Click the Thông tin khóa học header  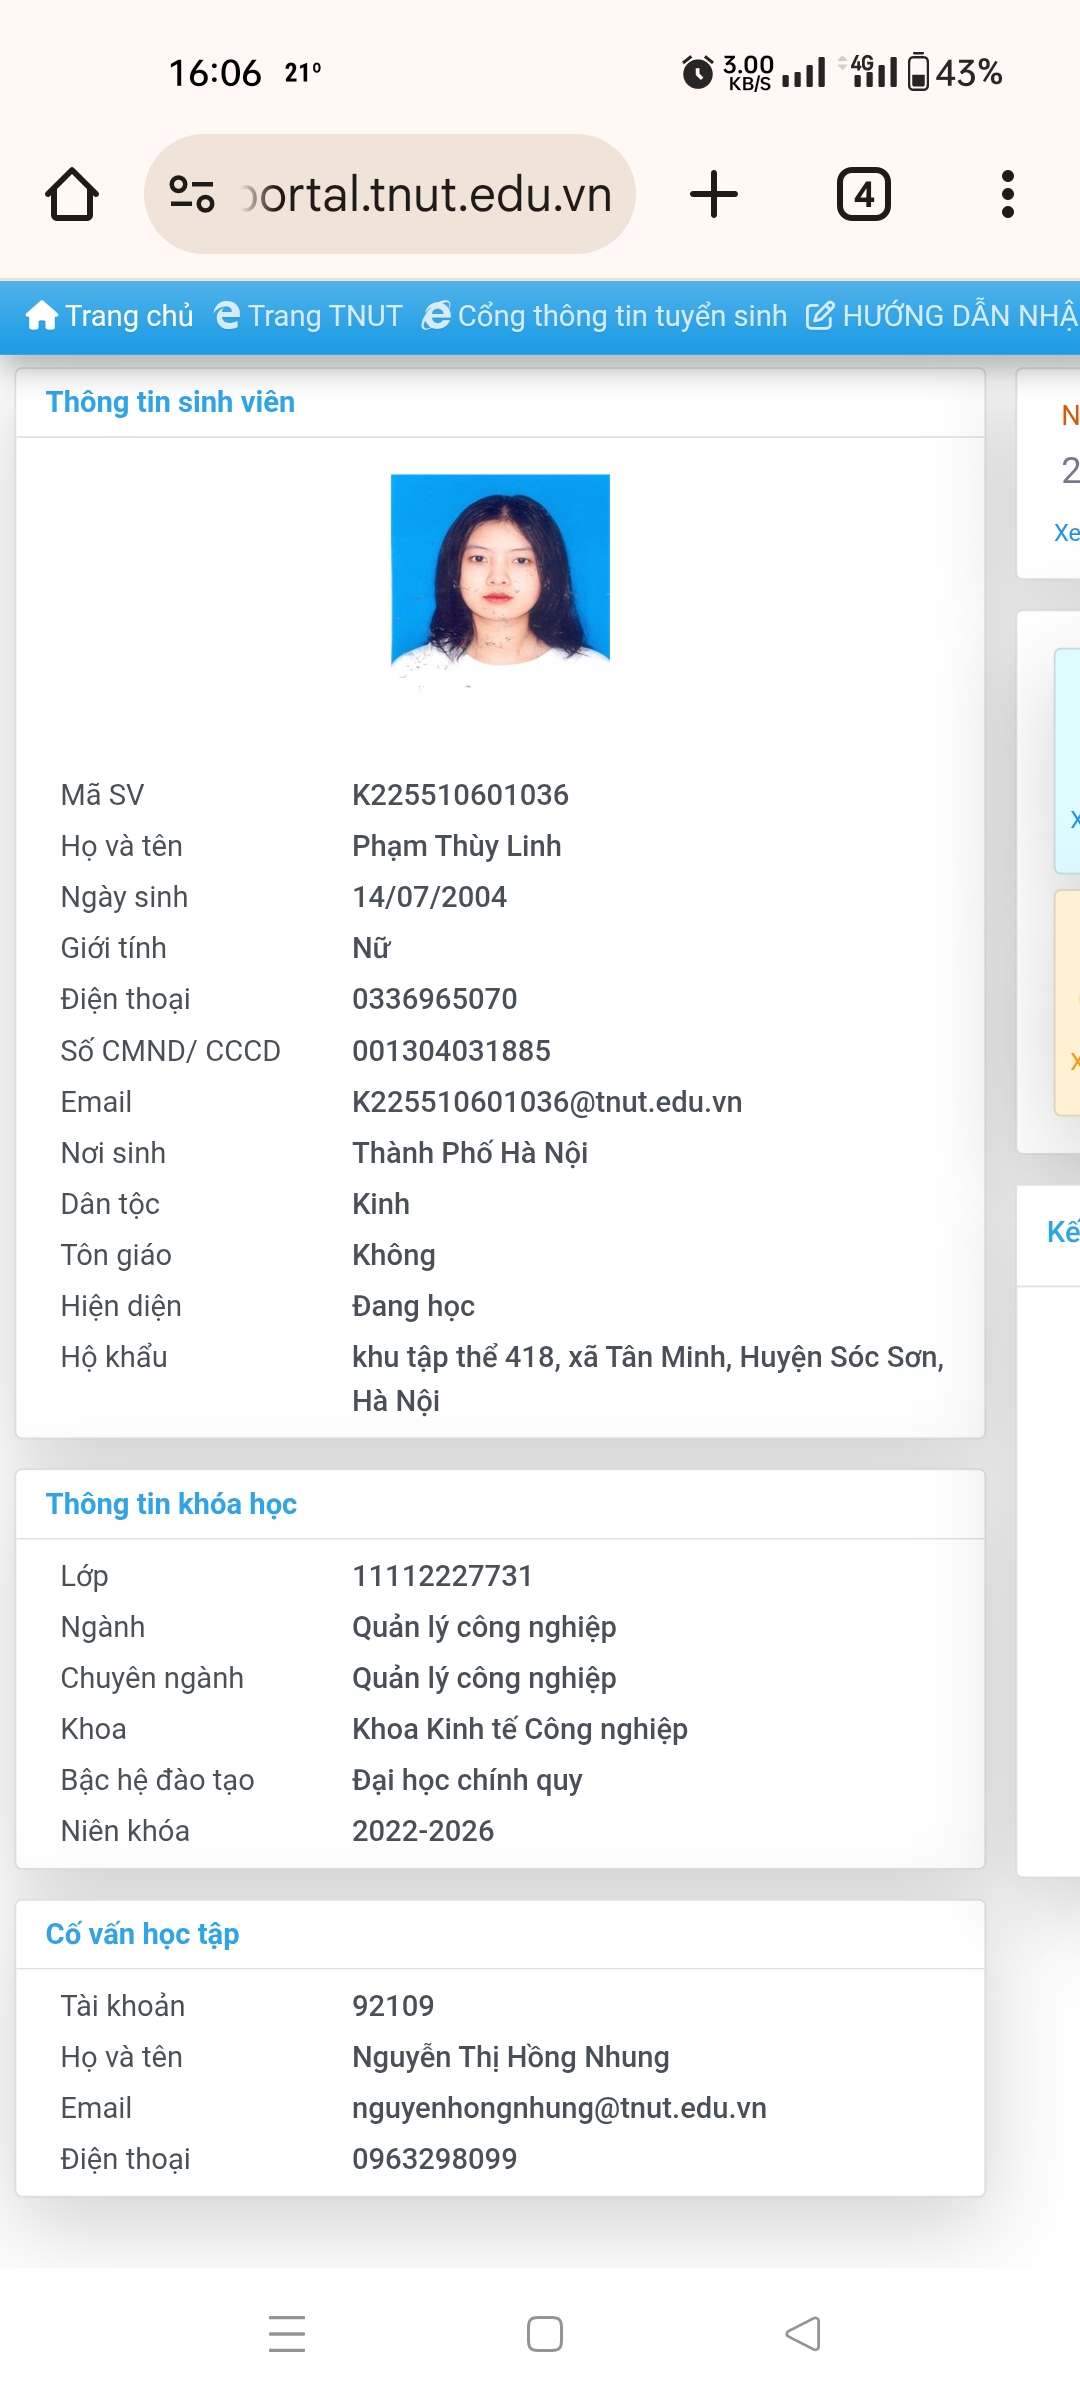click(171, 1504)
